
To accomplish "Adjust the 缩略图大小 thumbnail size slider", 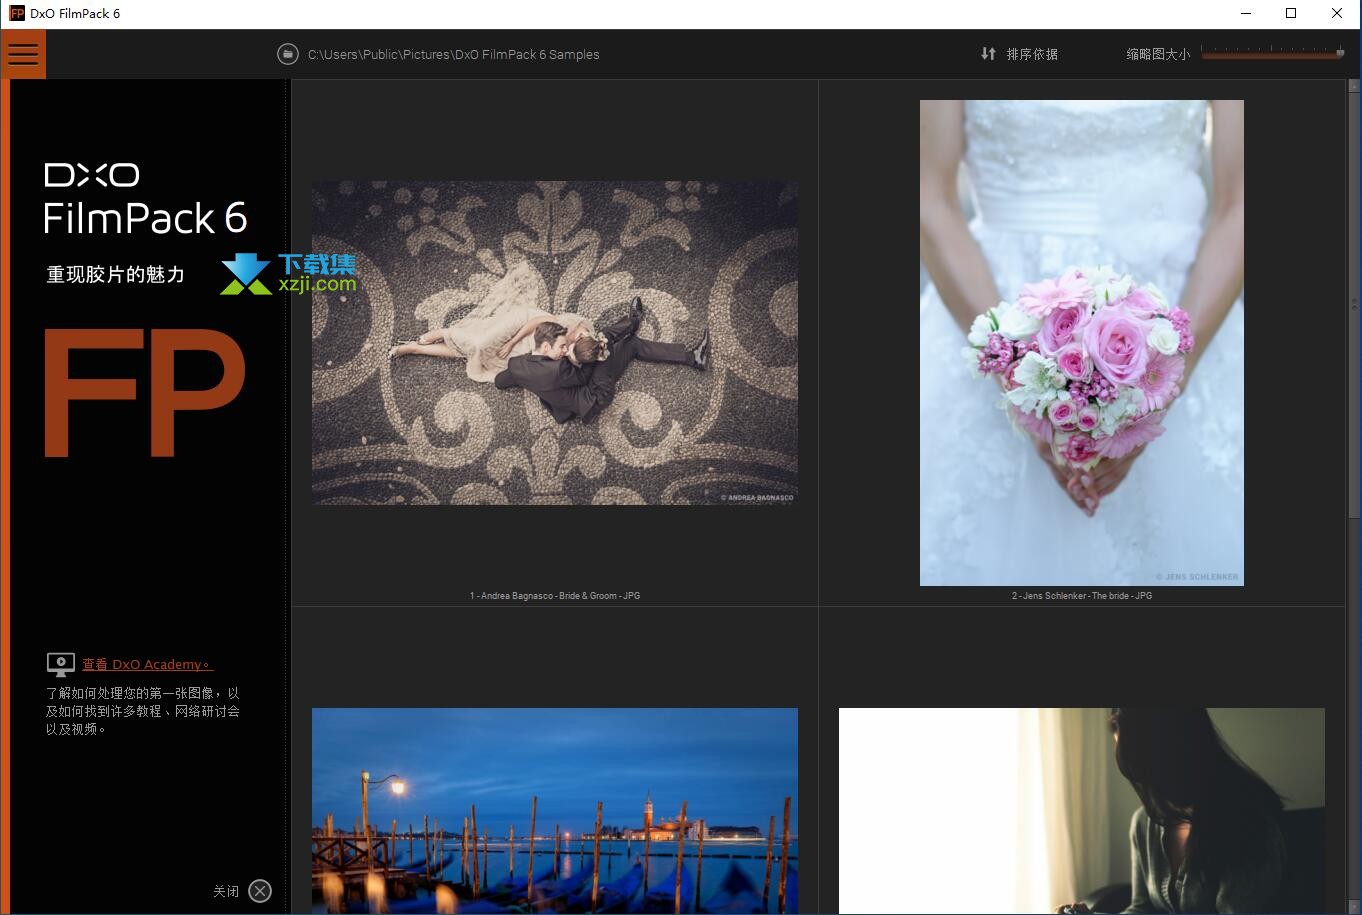I will click(x=1273, y=53).
